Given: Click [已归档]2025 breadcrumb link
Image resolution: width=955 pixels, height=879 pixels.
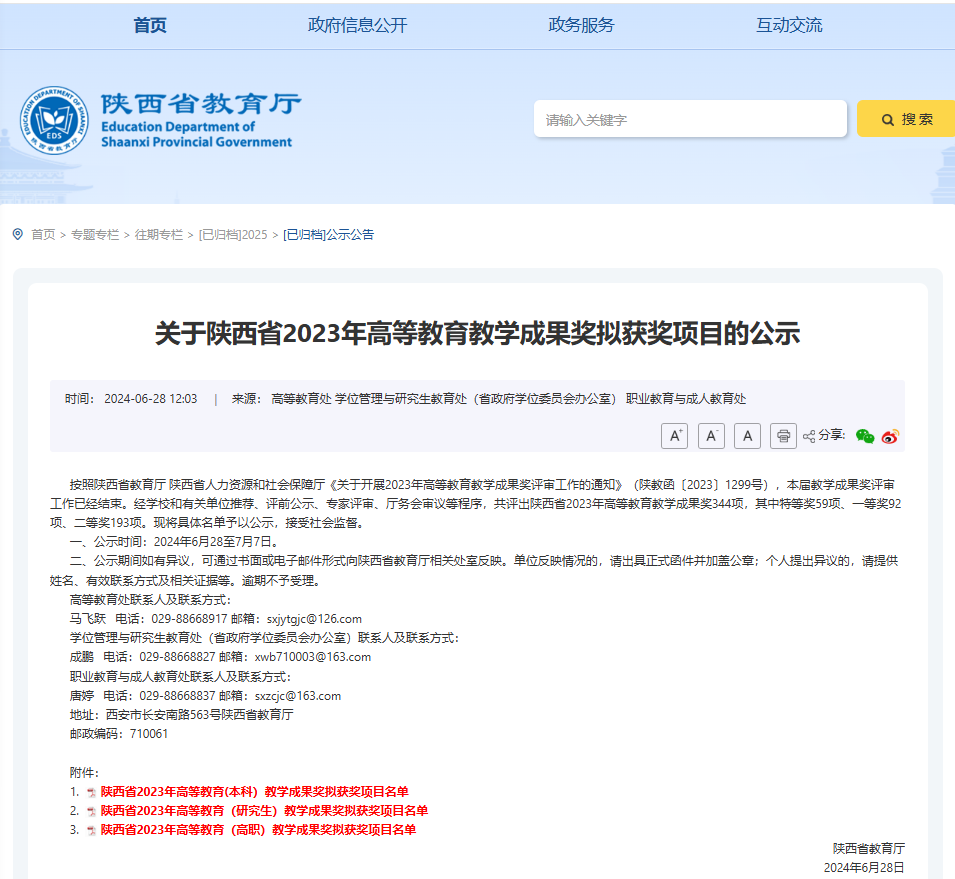Looking at the screenshot, I should 233,234.
